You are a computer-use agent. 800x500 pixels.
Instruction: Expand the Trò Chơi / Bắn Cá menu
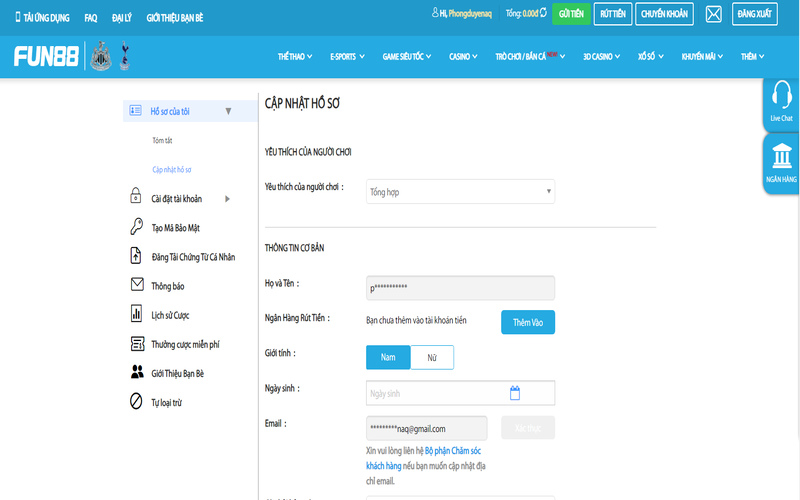click(x=530, y=57)
